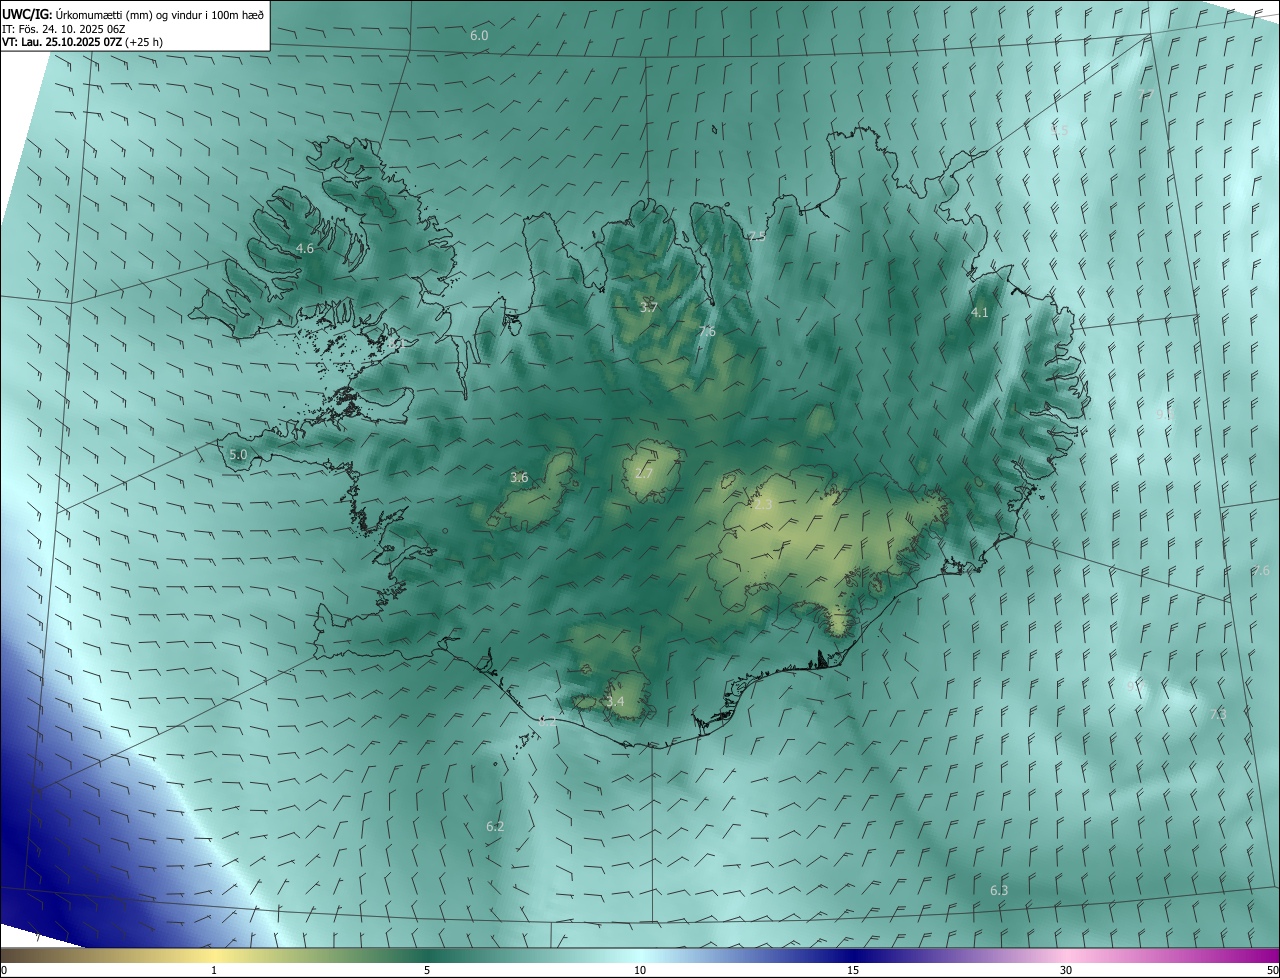Click the title "Úrkomumætti (mm) og vindur i 100m hæð"

click(159, 14)
